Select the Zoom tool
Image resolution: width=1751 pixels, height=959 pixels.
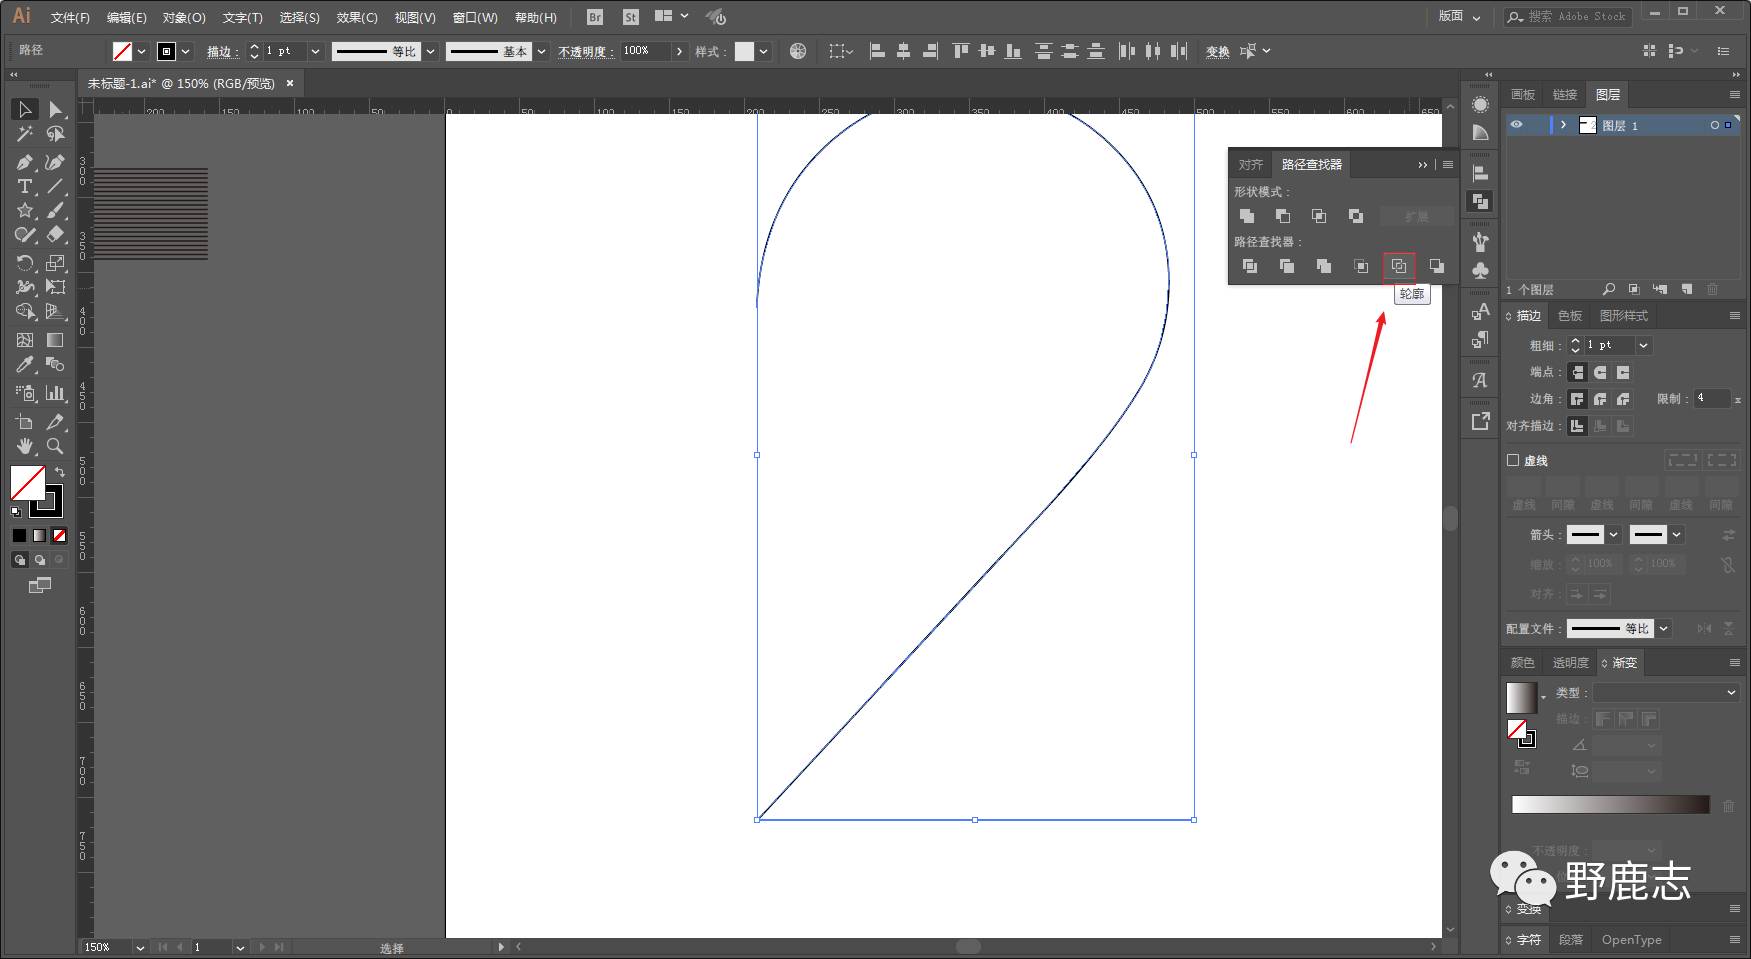(x=55, y=446)
